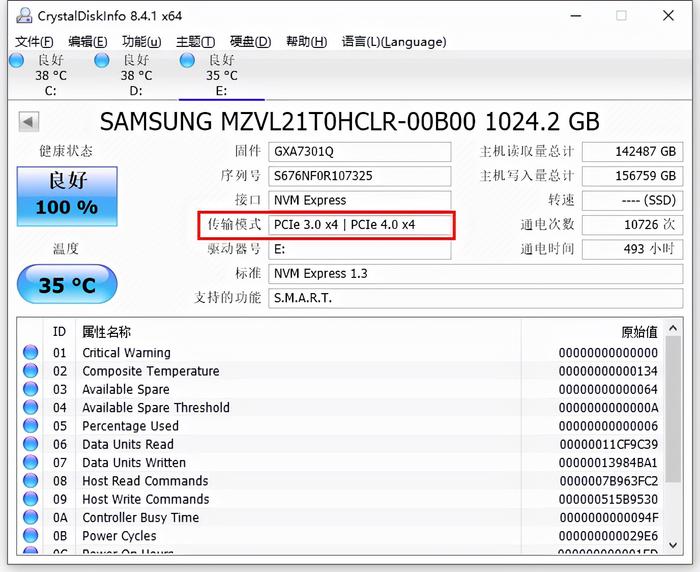Click the 35 °C temperature button
Image resolution: width=700 pixels, height=572 pixels.
(67, 284)
